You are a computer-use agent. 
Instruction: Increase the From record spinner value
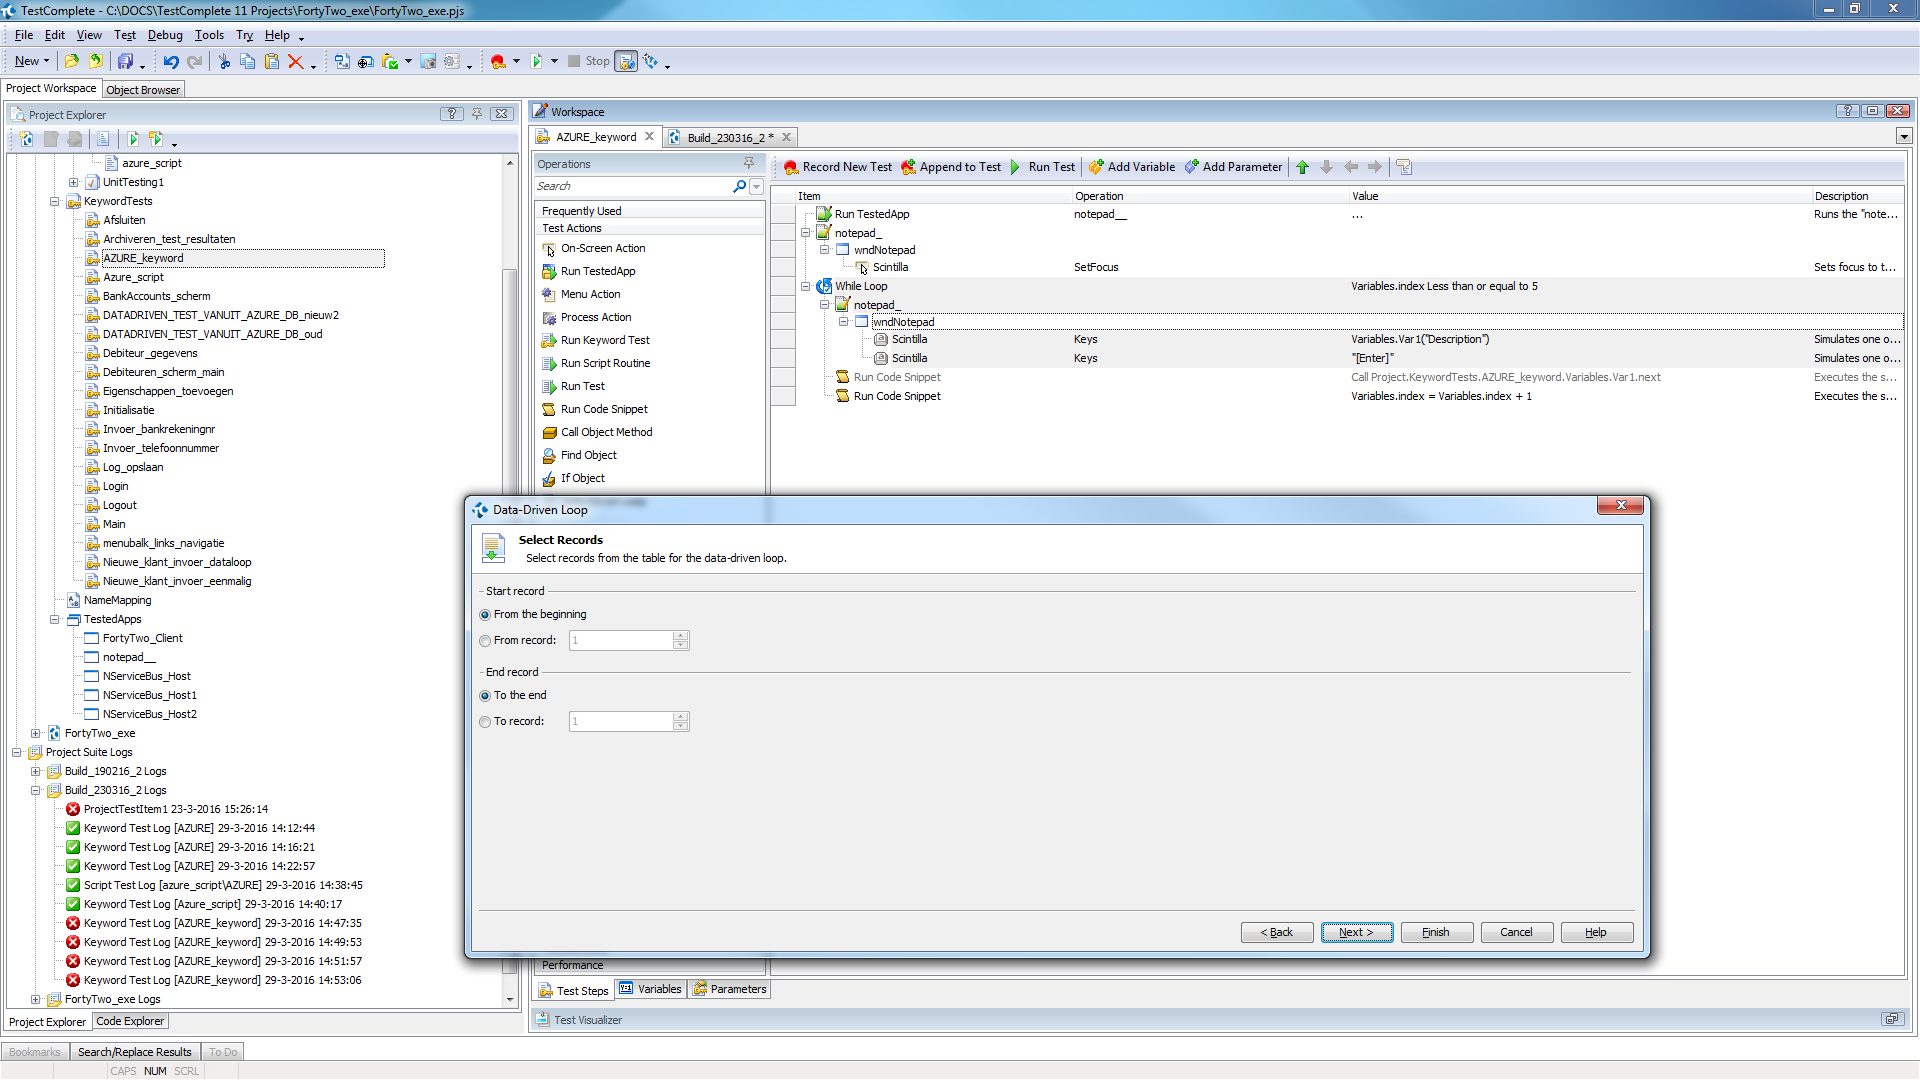[x=681, y=636]
